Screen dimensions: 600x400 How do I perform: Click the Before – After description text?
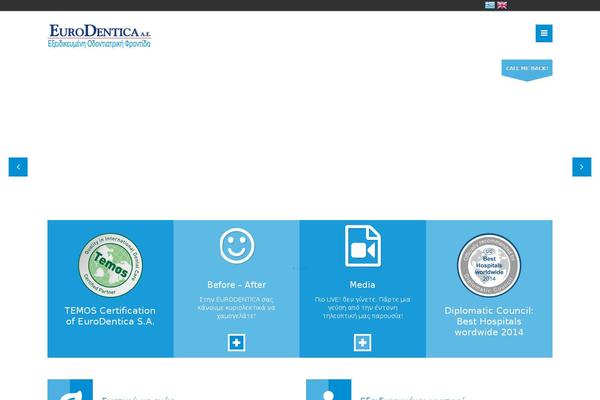(x=236, y=308)
